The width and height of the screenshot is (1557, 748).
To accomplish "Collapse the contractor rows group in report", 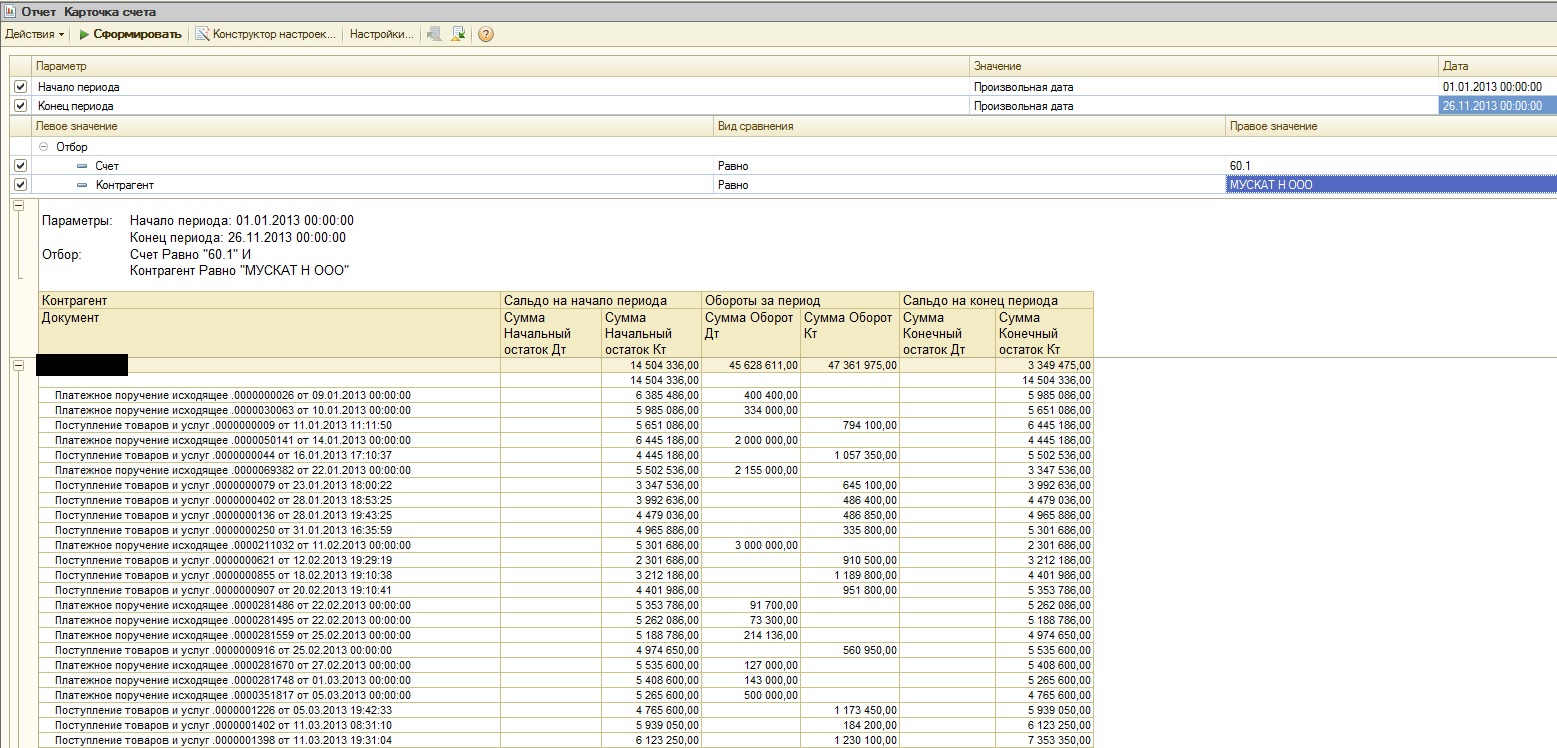I will point(17,366).
